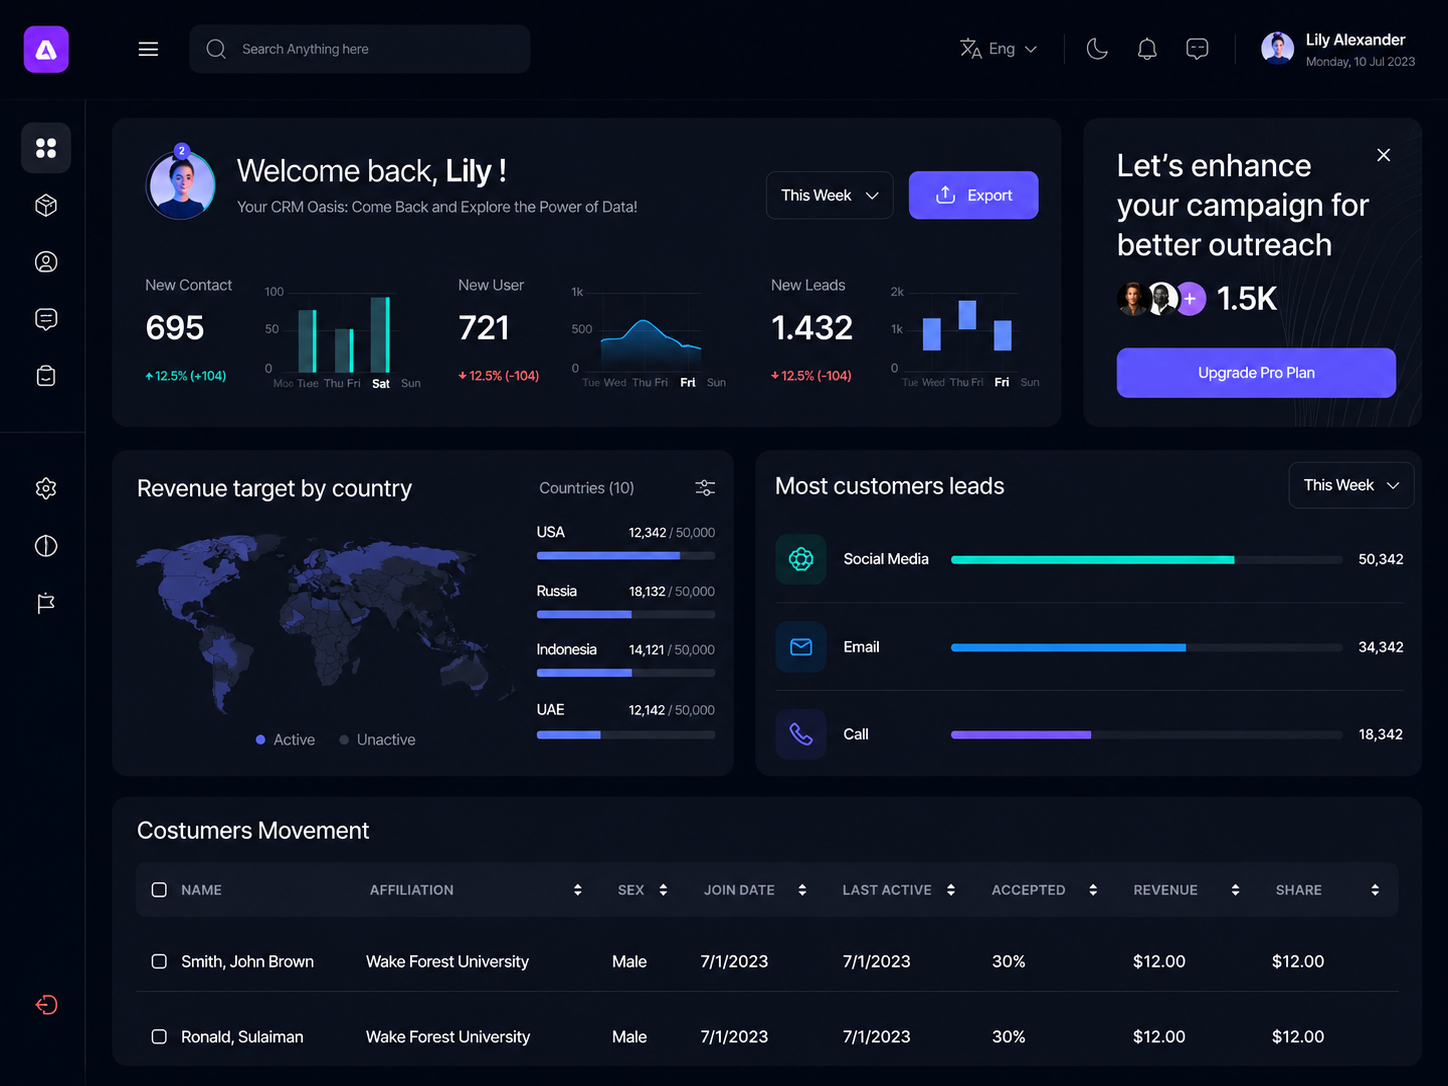Sort by SEX column arrows

pyautogui.click(x=663, y=890)
